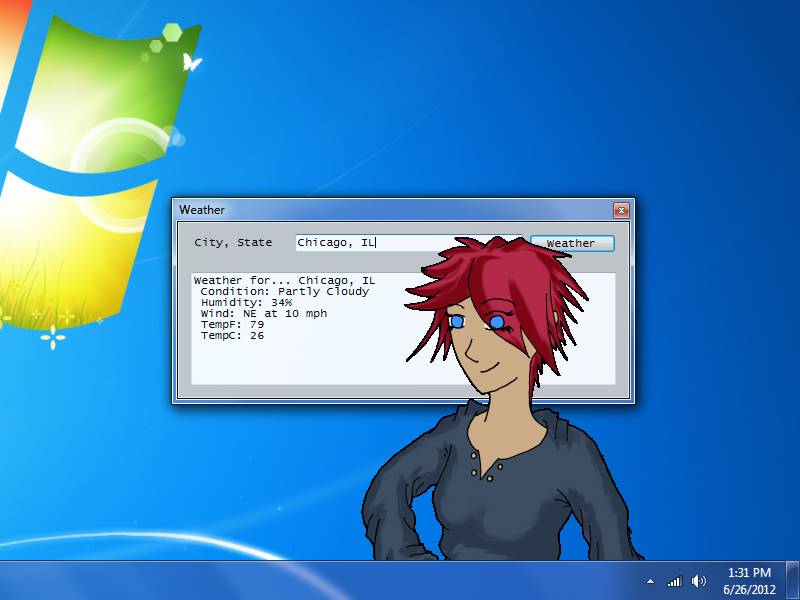The width and height of the screenshot is (800, 600).
Task: Expand the hidden system tray icons
Action: tap(649, 581)
